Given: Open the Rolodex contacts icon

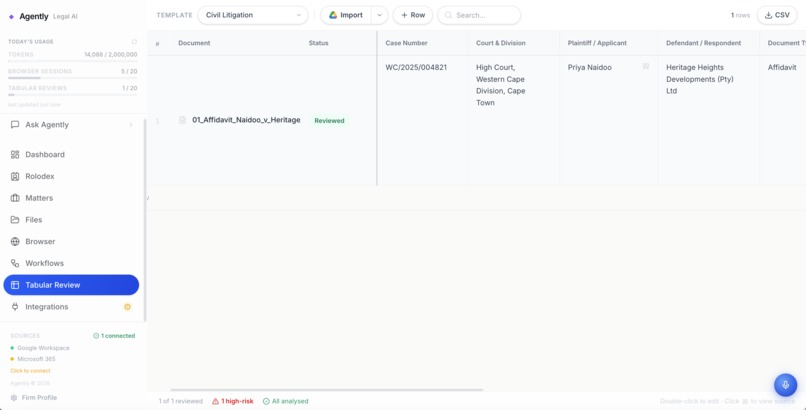Looking at the screenshot, I should point(15,176).
